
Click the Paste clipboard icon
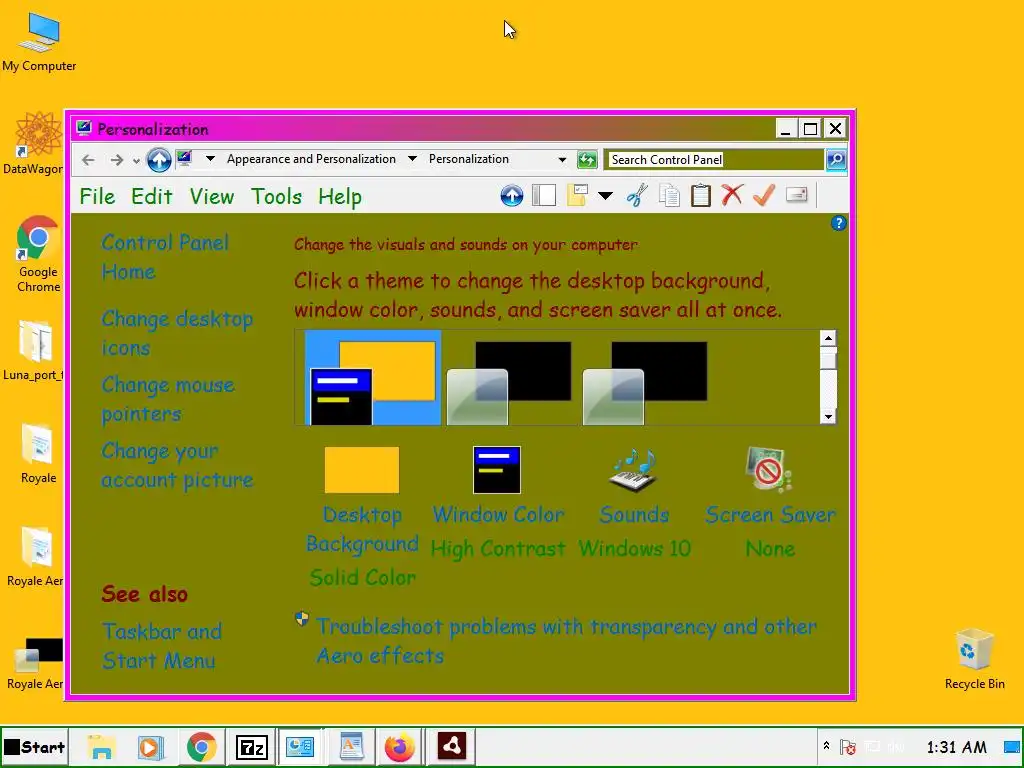pyautogui.click(x=701, y=195)
